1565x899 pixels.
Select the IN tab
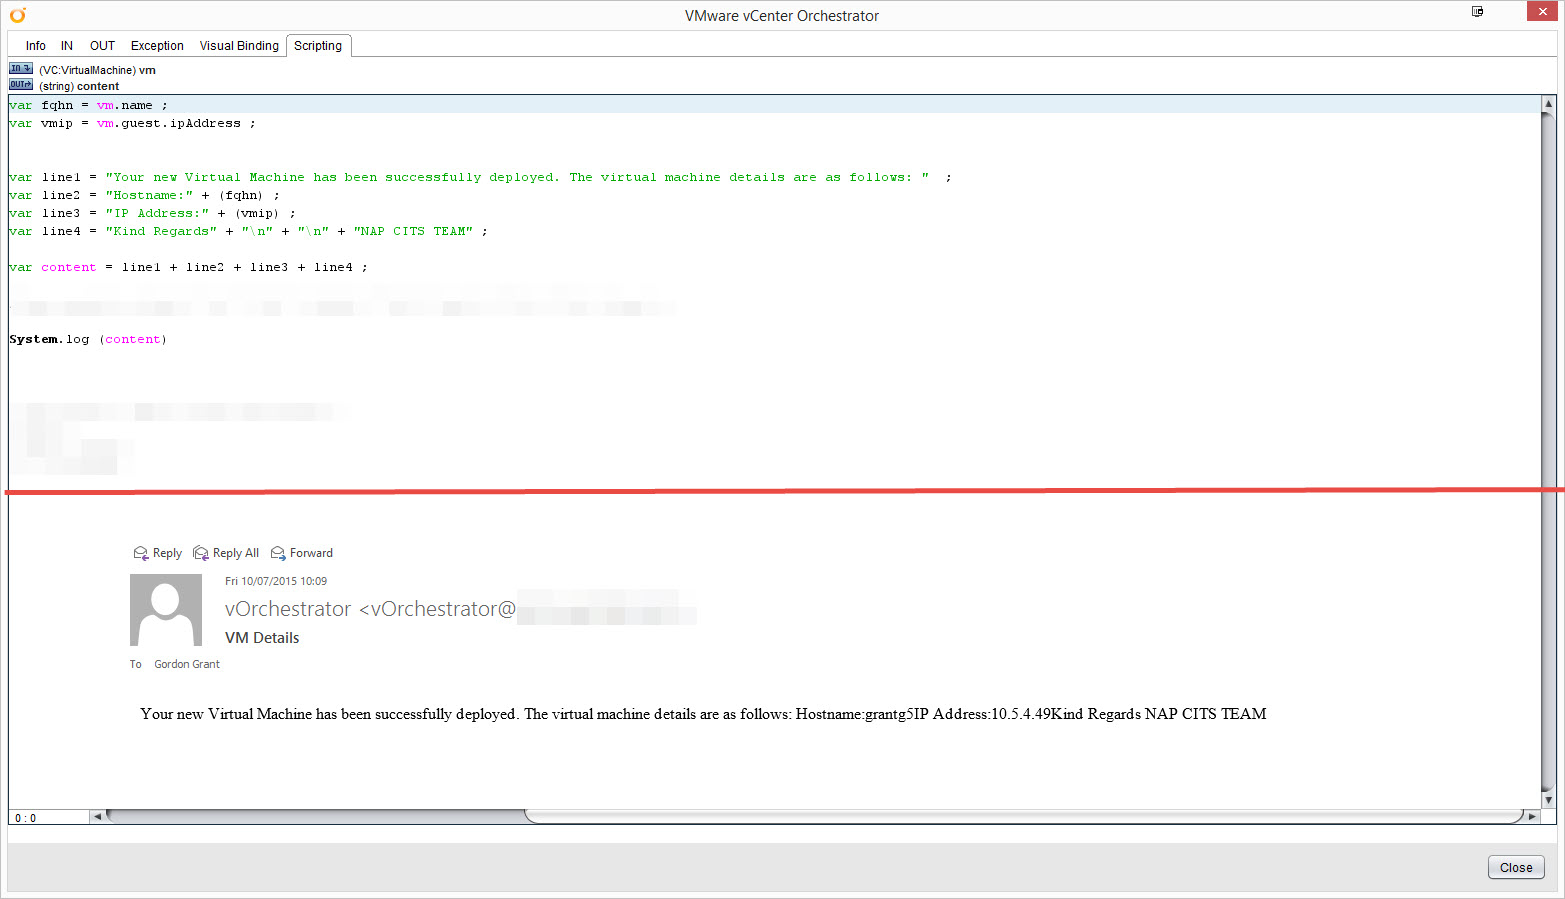click(66, 45)
